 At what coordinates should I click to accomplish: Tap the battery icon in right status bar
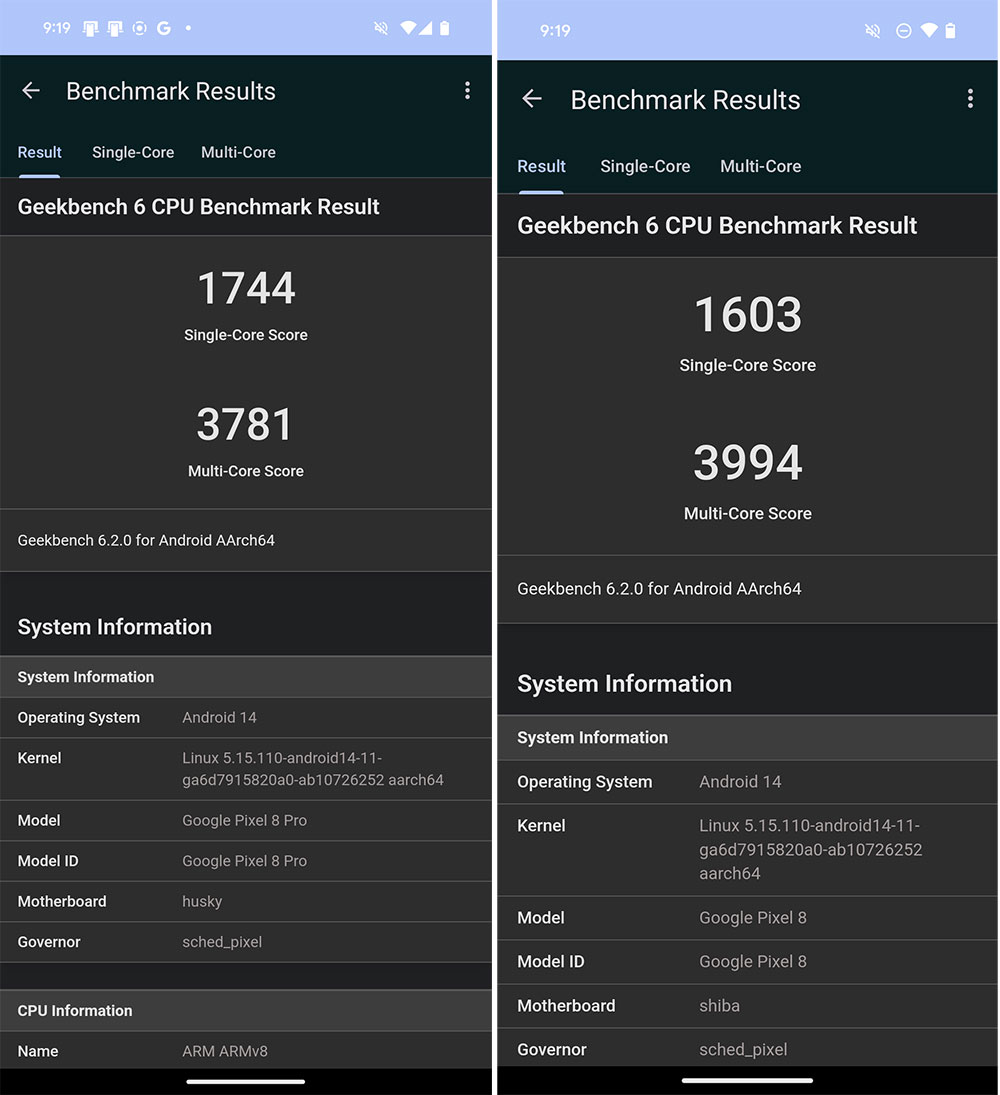[951, 31]
